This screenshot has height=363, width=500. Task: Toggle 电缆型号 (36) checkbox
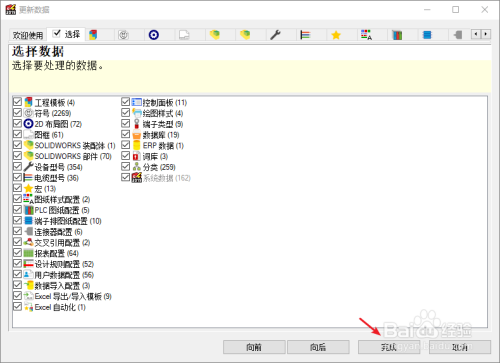point(17,177)
